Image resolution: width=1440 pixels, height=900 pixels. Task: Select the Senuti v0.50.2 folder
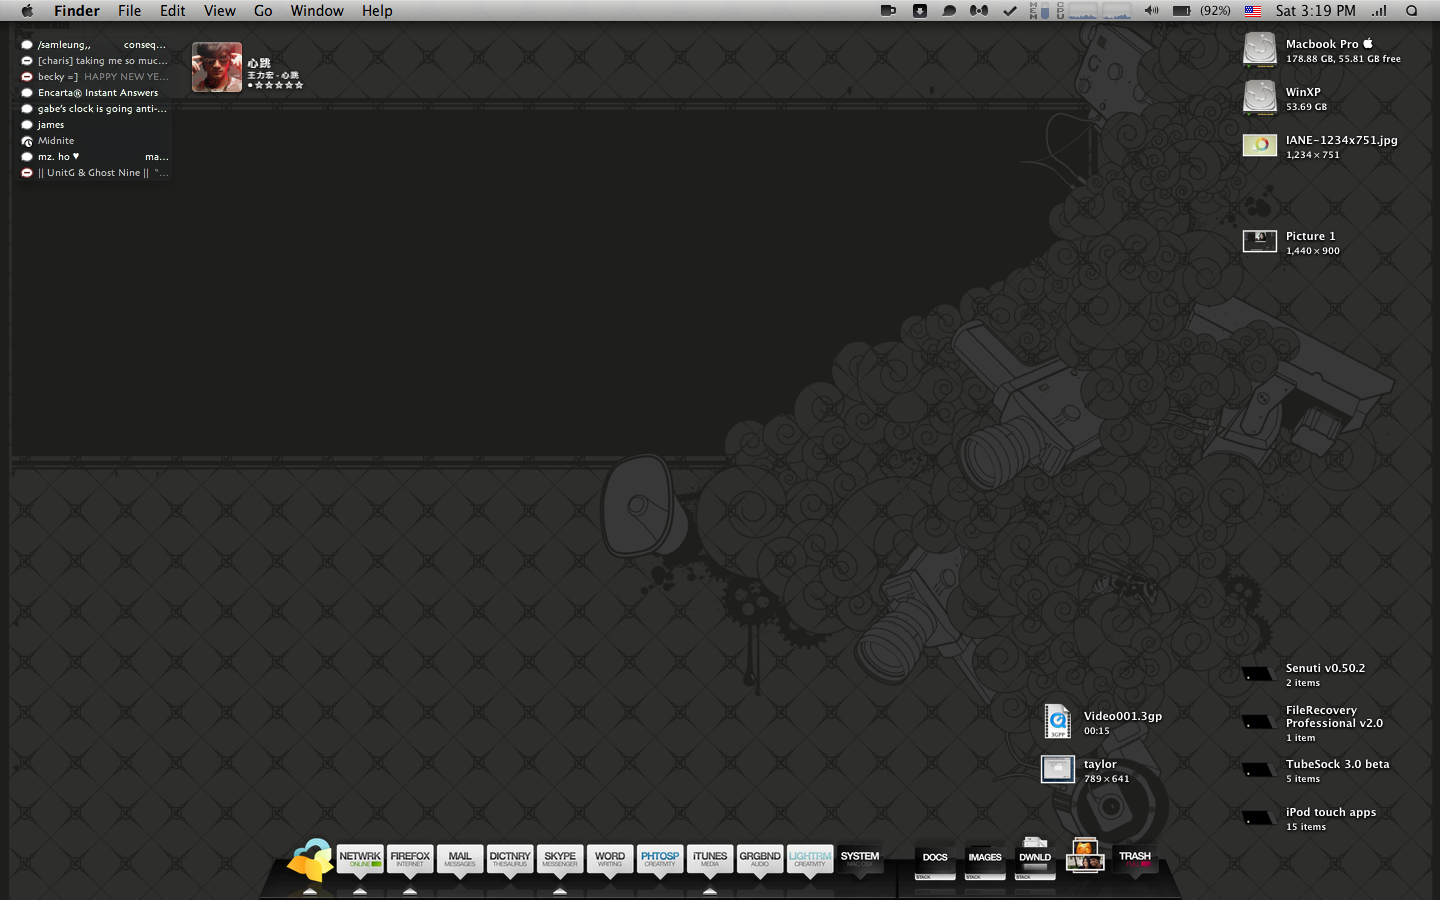coord(1258,674)
